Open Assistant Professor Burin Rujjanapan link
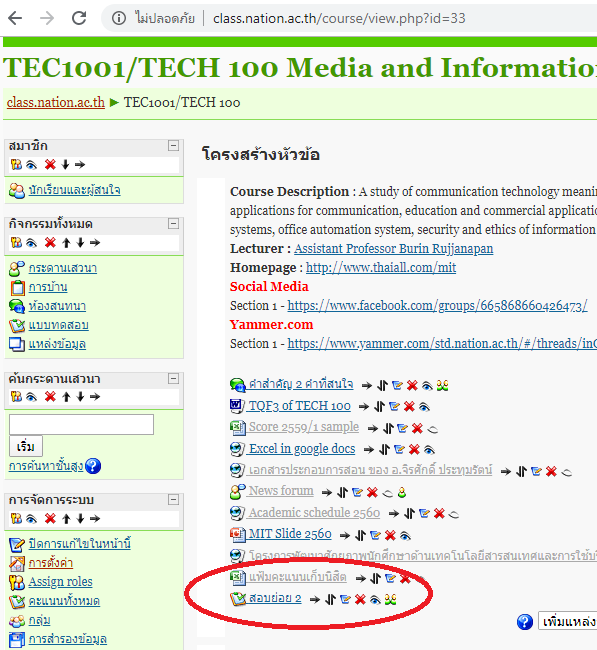Viewport: 597px width, 650px height. (394, 249)
